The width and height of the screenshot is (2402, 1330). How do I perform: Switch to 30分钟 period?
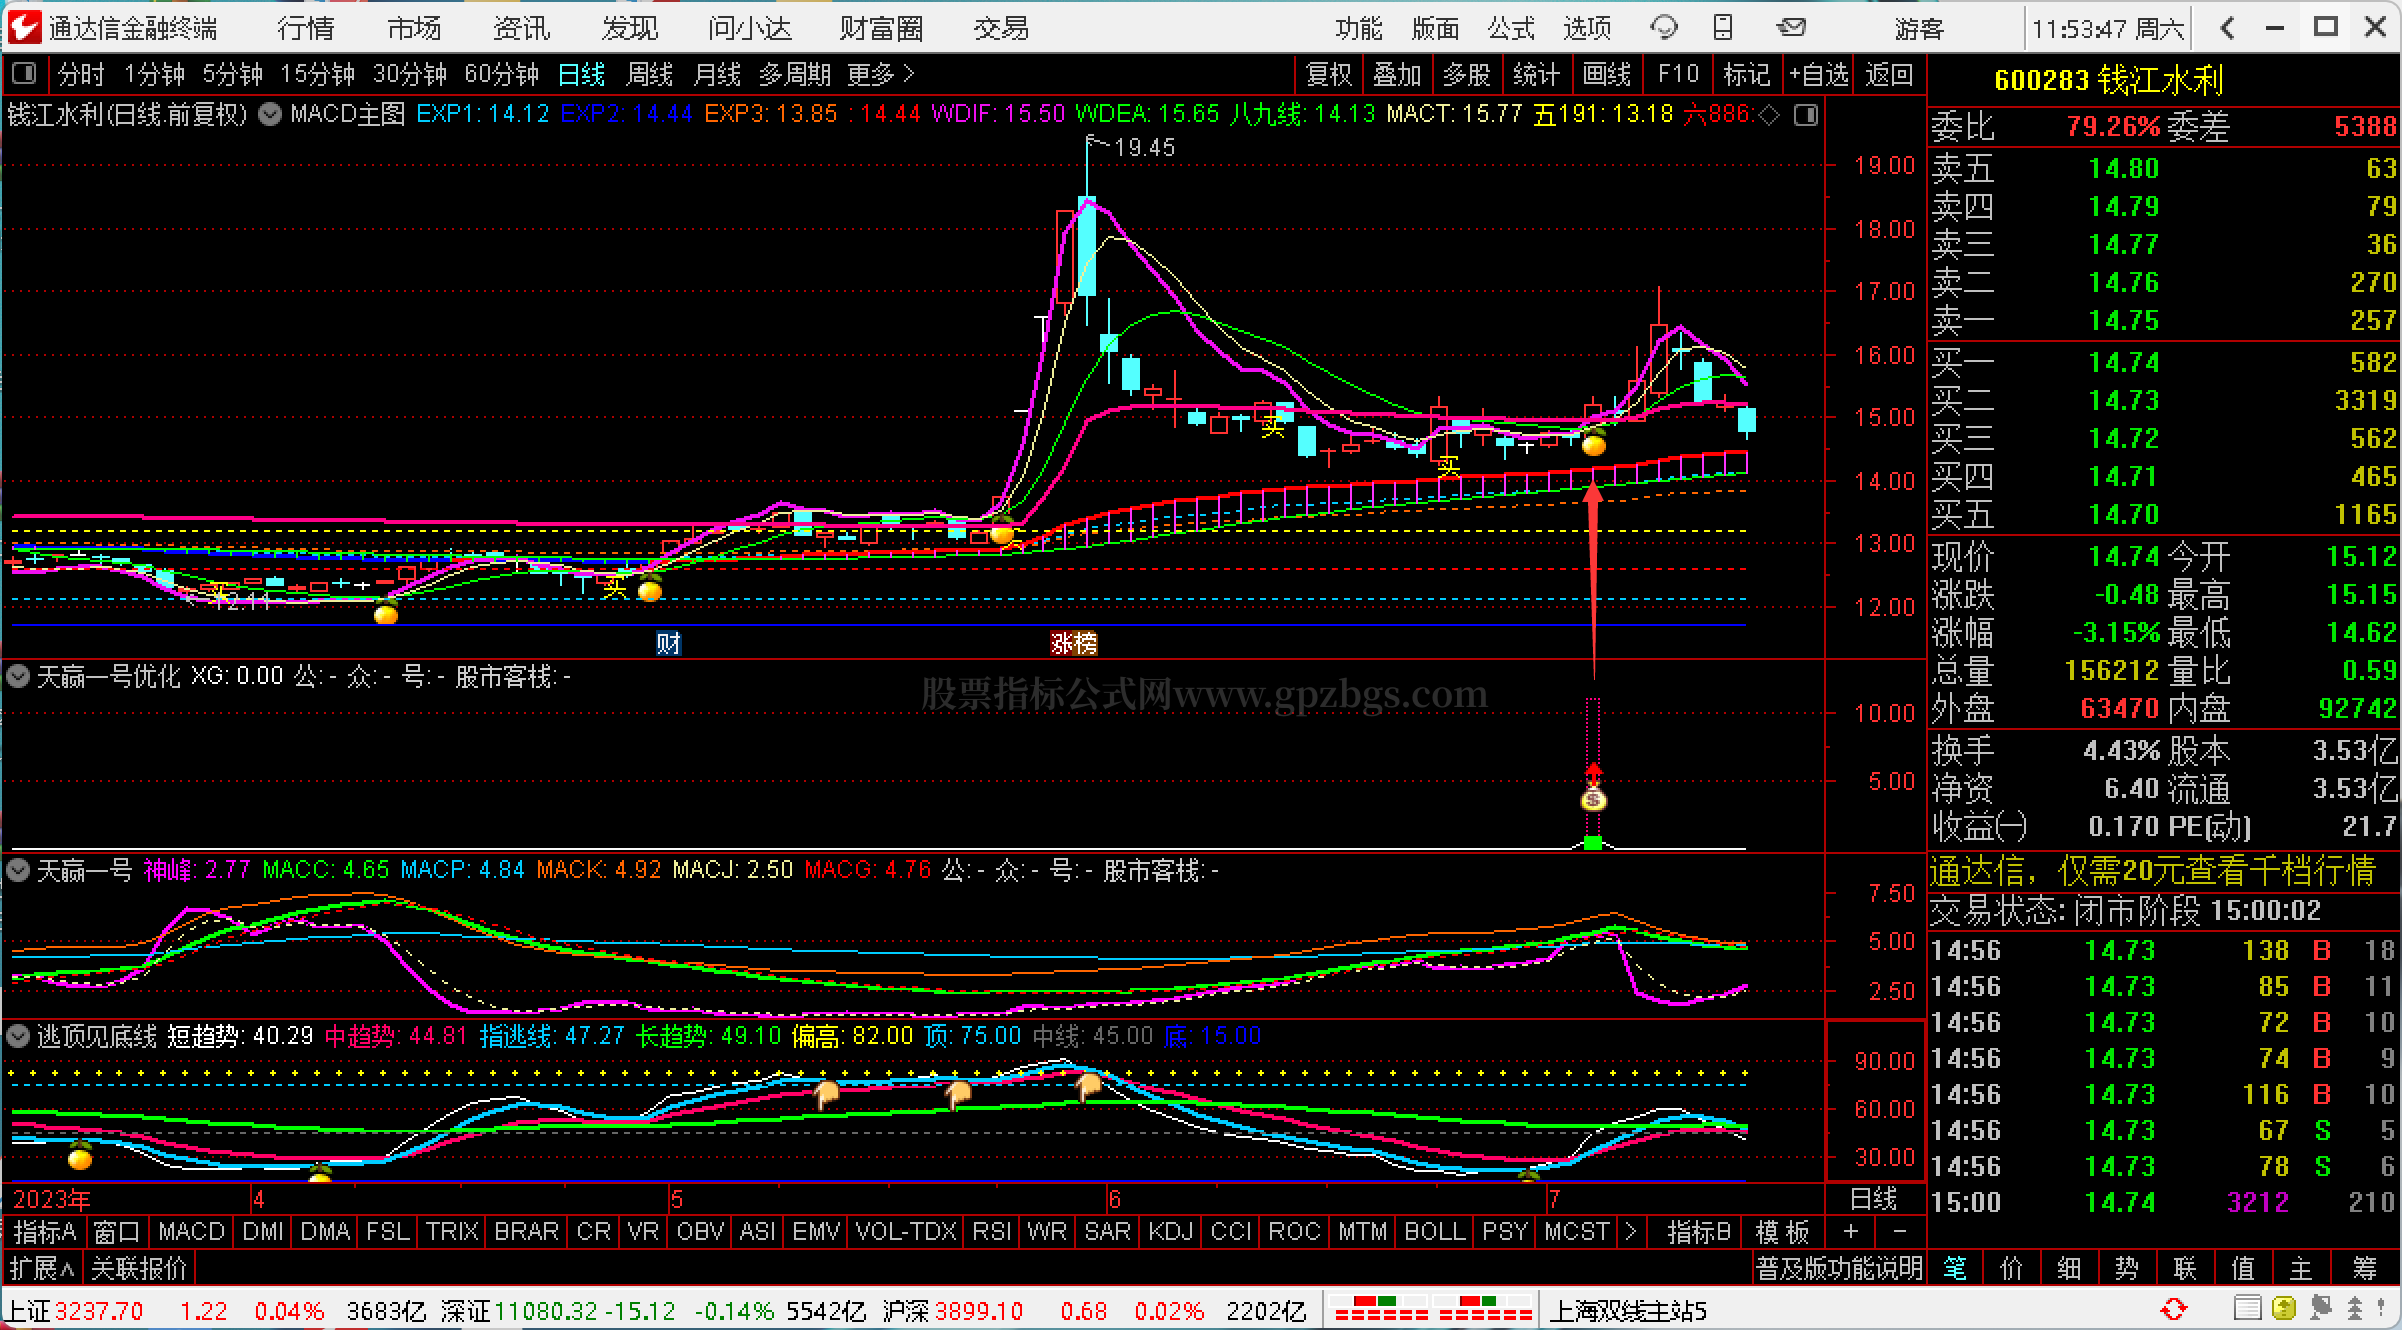point(410,74)
